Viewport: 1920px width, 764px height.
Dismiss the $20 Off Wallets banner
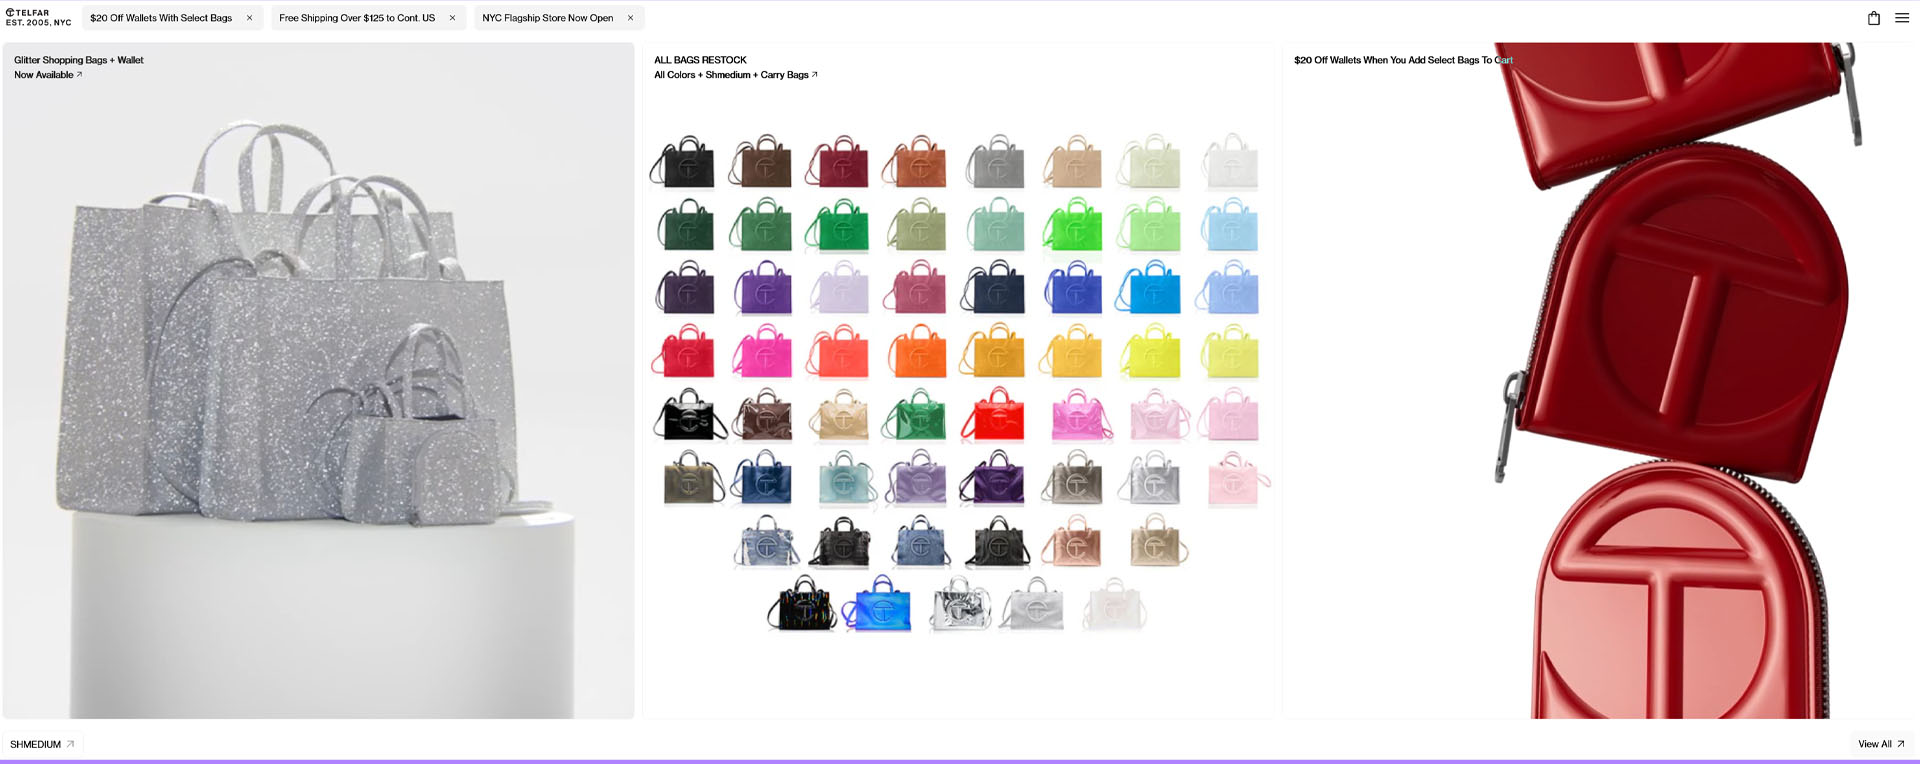point(249,18)
